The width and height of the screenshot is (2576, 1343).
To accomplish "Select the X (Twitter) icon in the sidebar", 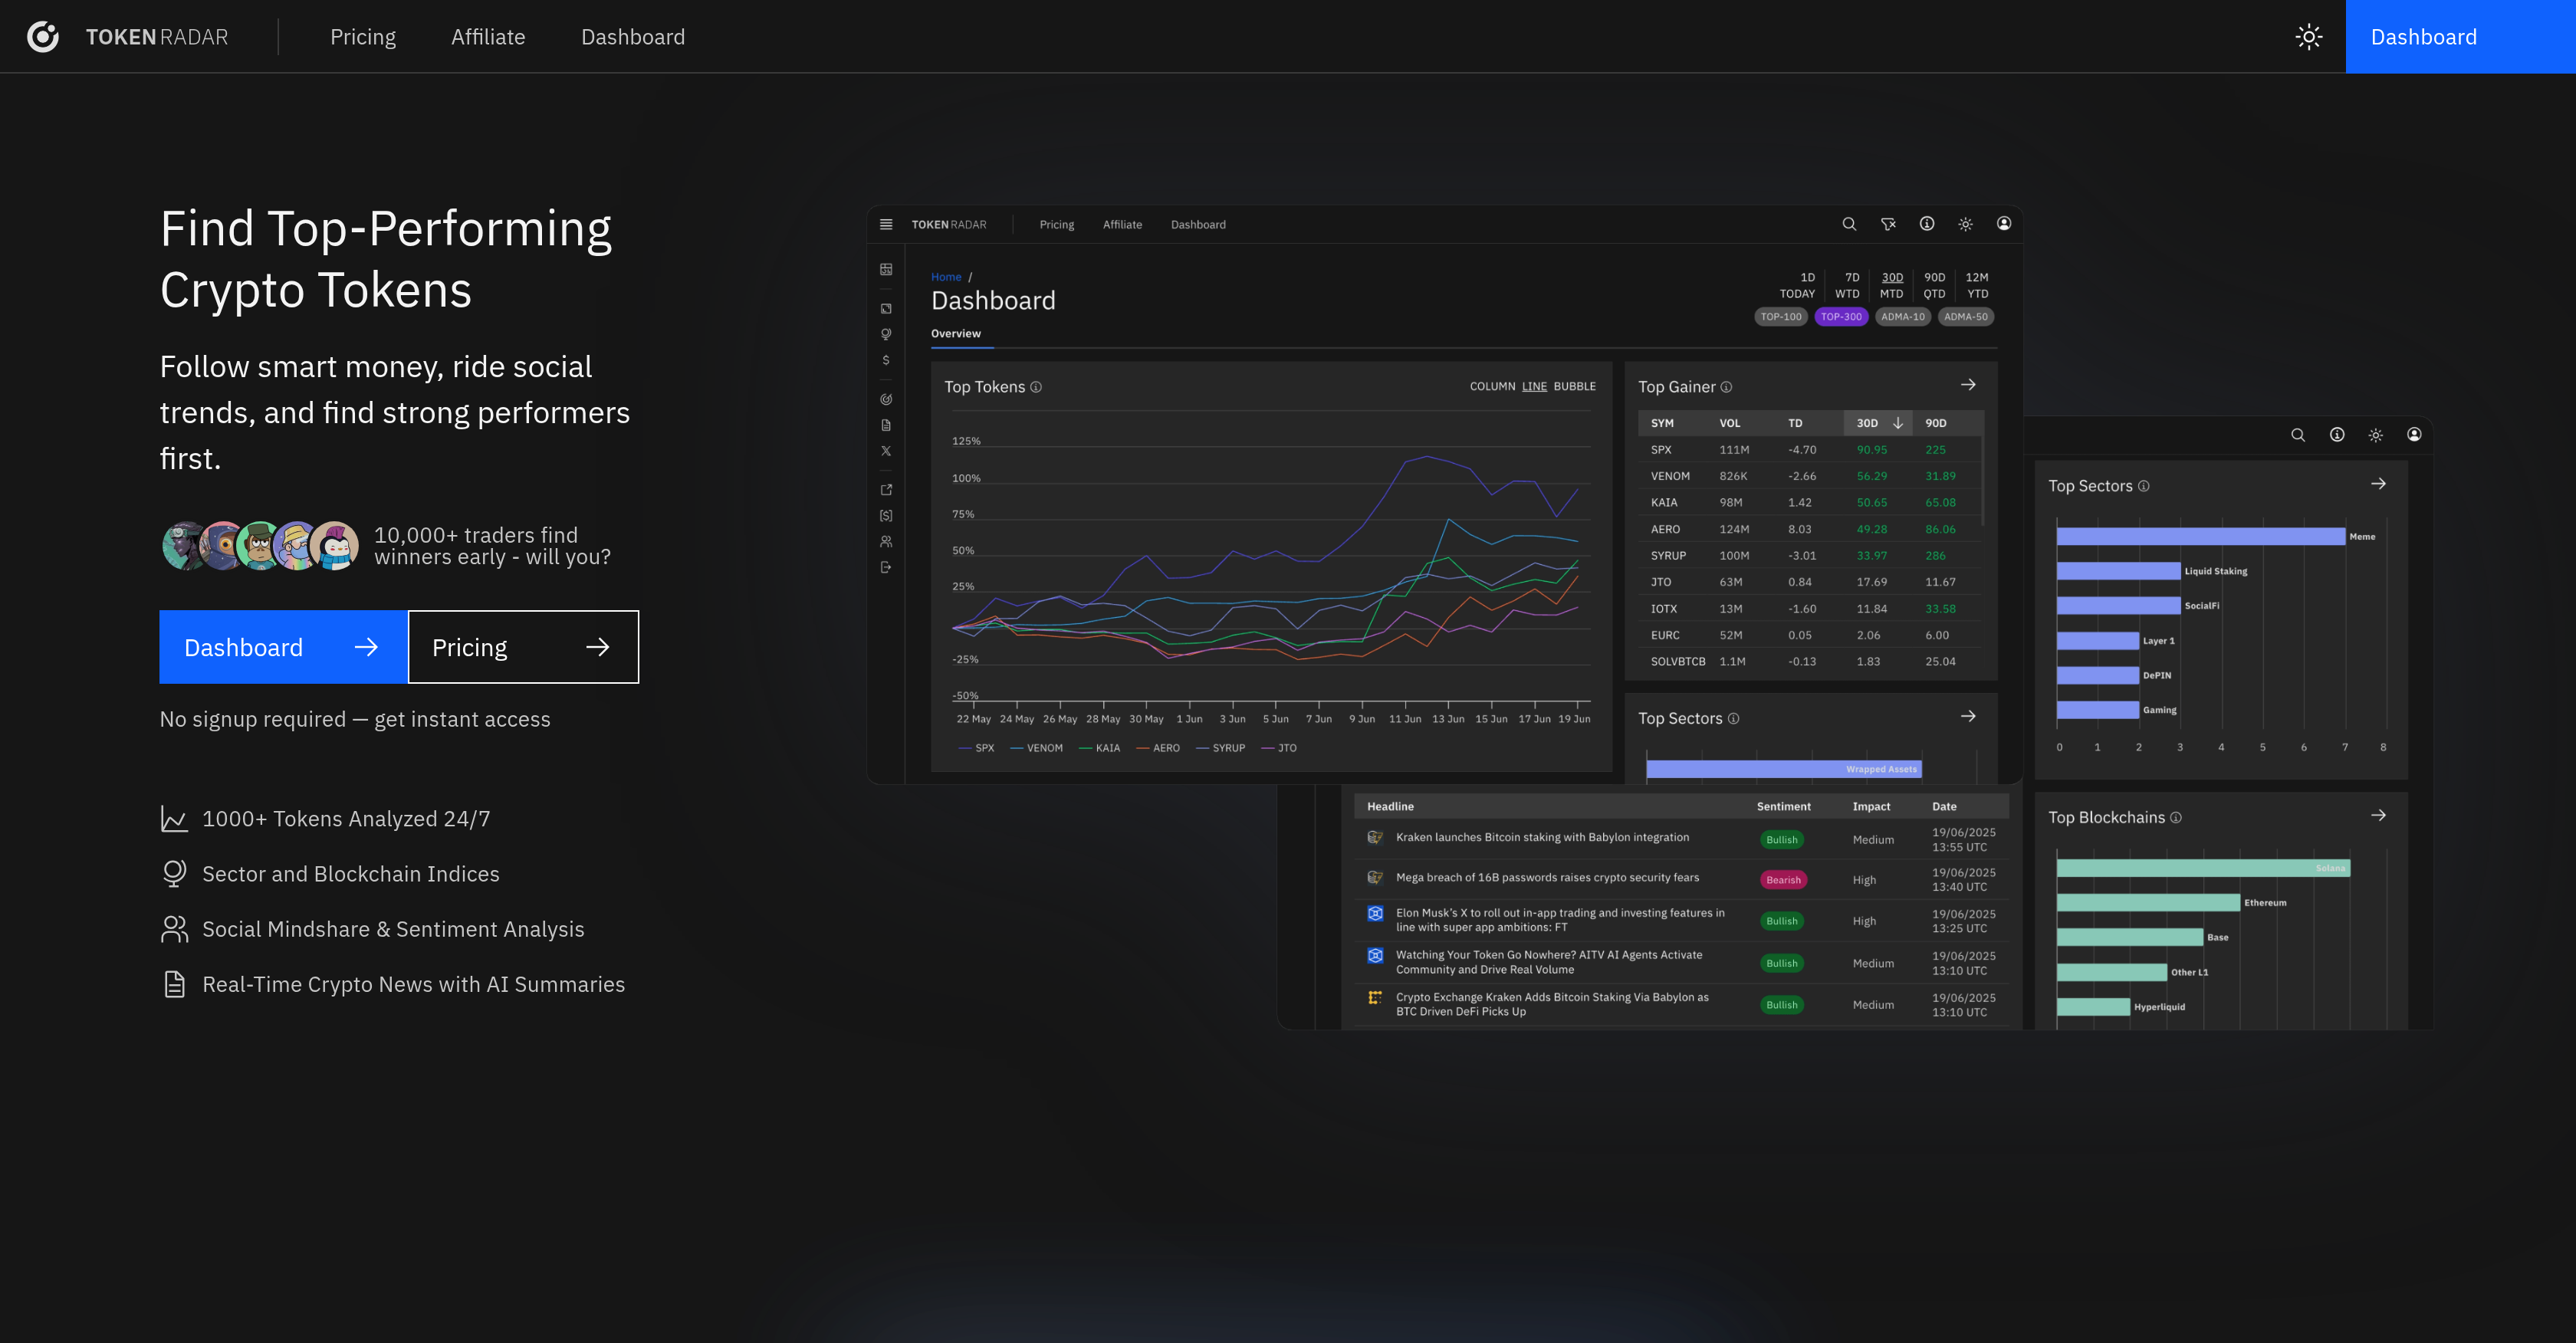I will click(x=886, y=451).
